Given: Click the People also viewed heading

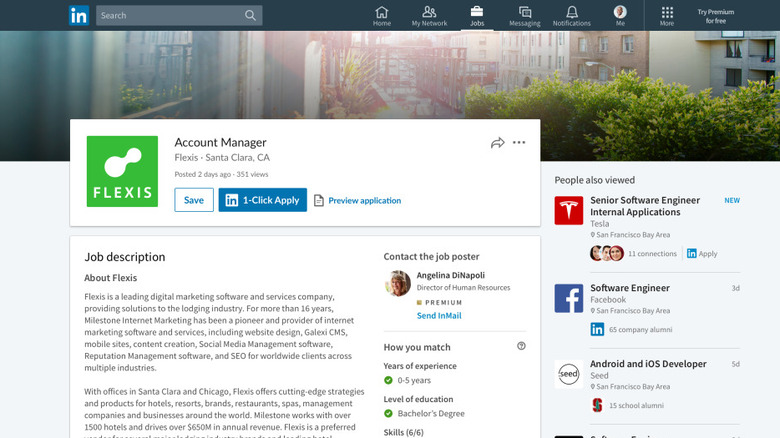Looking at the screenshot, I should 594,180.
